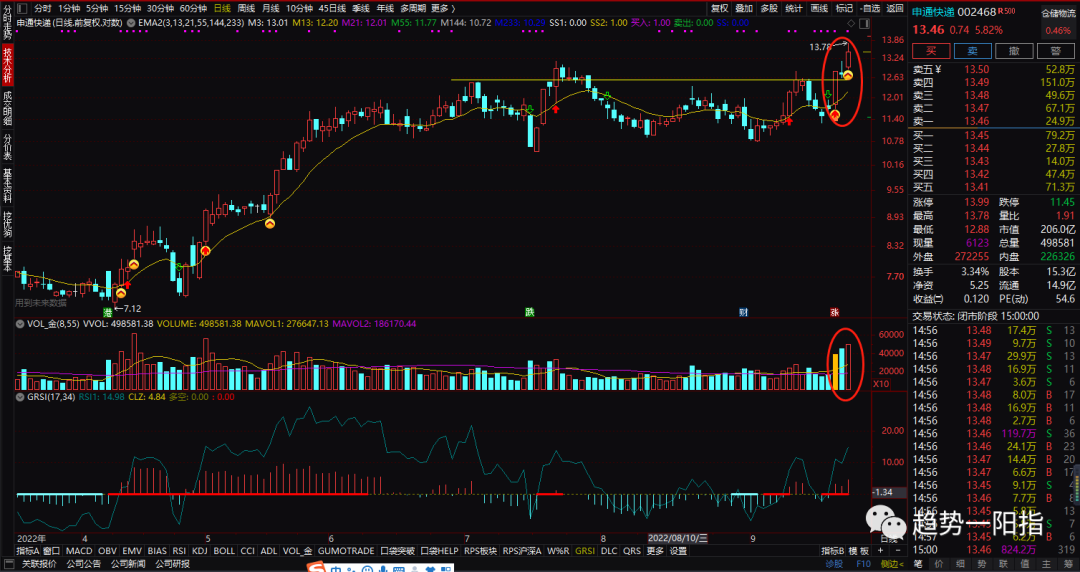Click the 撤 cancel order button
The height and width of the screenshot is (572, 1080).
point(1014,51)
